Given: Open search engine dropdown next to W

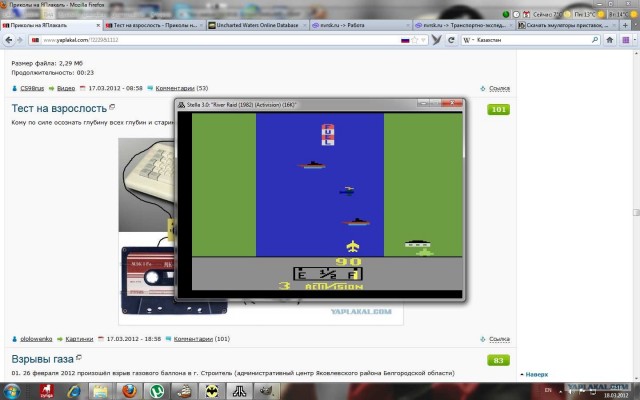Looking at the screenshot, I should tap(473, 40).
